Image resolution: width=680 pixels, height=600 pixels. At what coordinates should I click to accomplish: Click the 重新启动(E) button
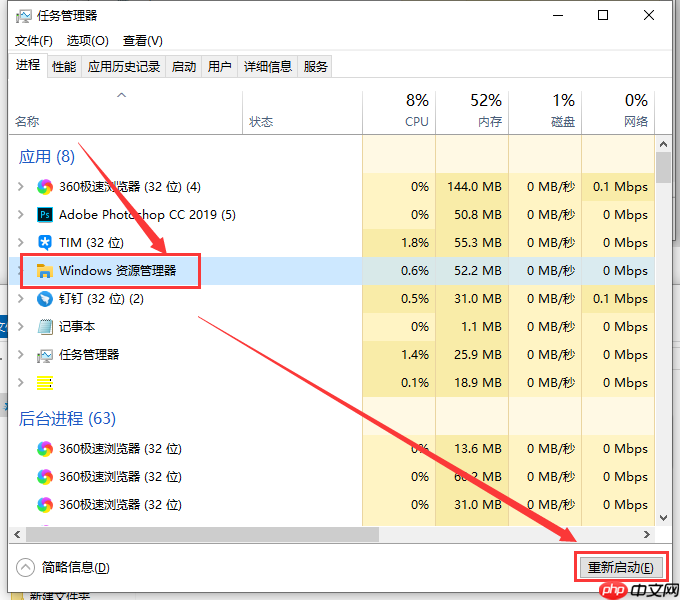point(621,567)
